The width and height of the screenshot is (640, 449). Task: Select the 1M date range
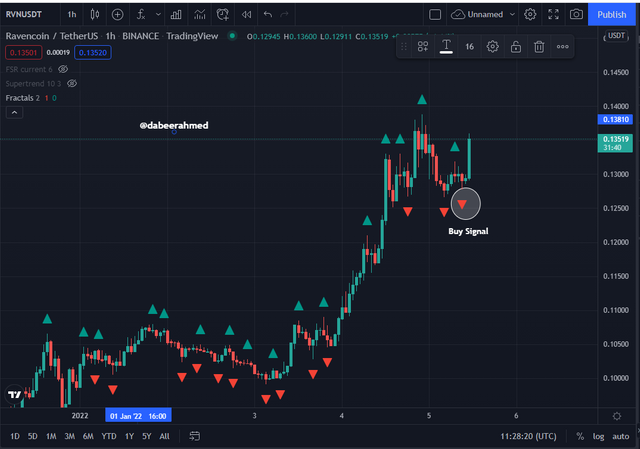(x=51, y=436)
